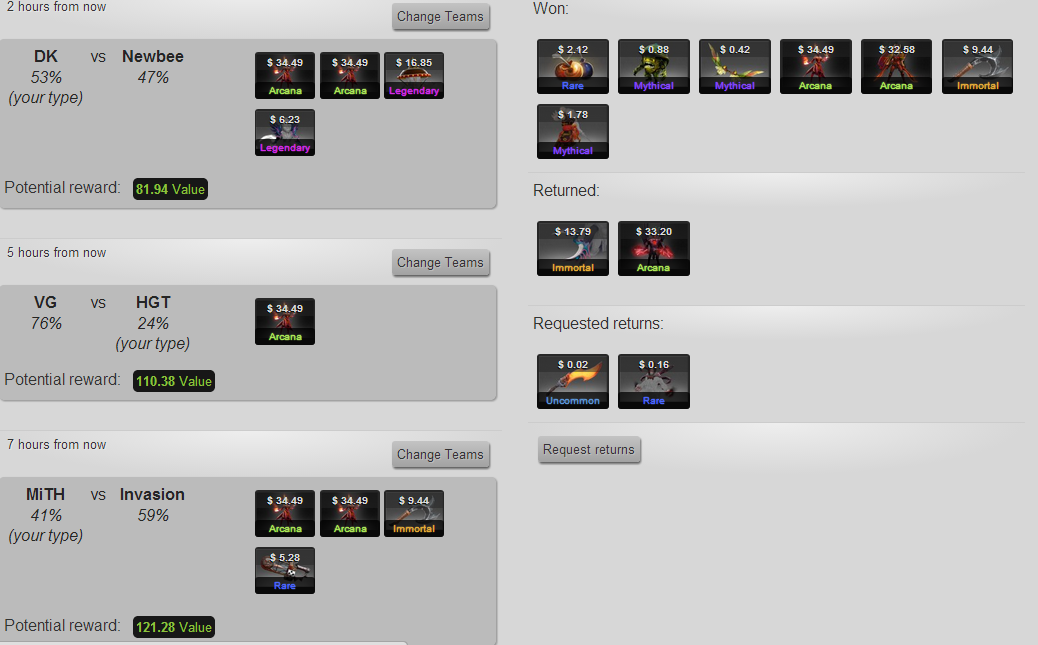Change teams for MiTH vs Invasion
Viewport: 1038px width, 645px height.
click(x=440, y=454)
